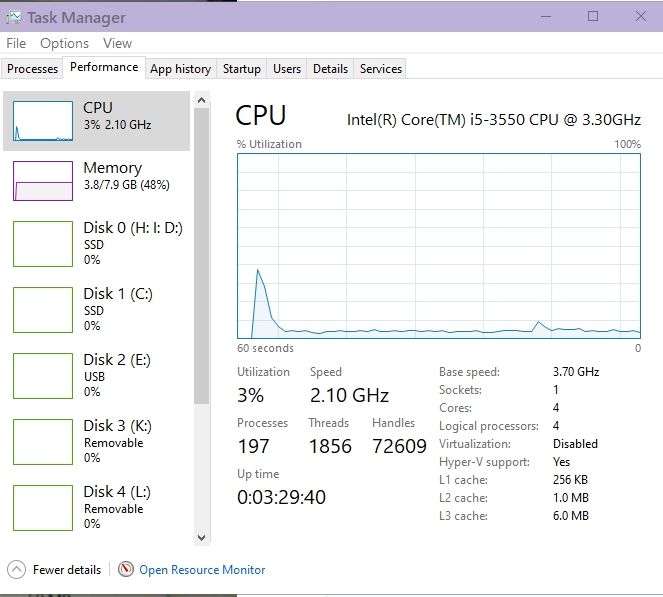Switch to the Services tab
Viewport: 663px width, 597px height.
point(380,69)
